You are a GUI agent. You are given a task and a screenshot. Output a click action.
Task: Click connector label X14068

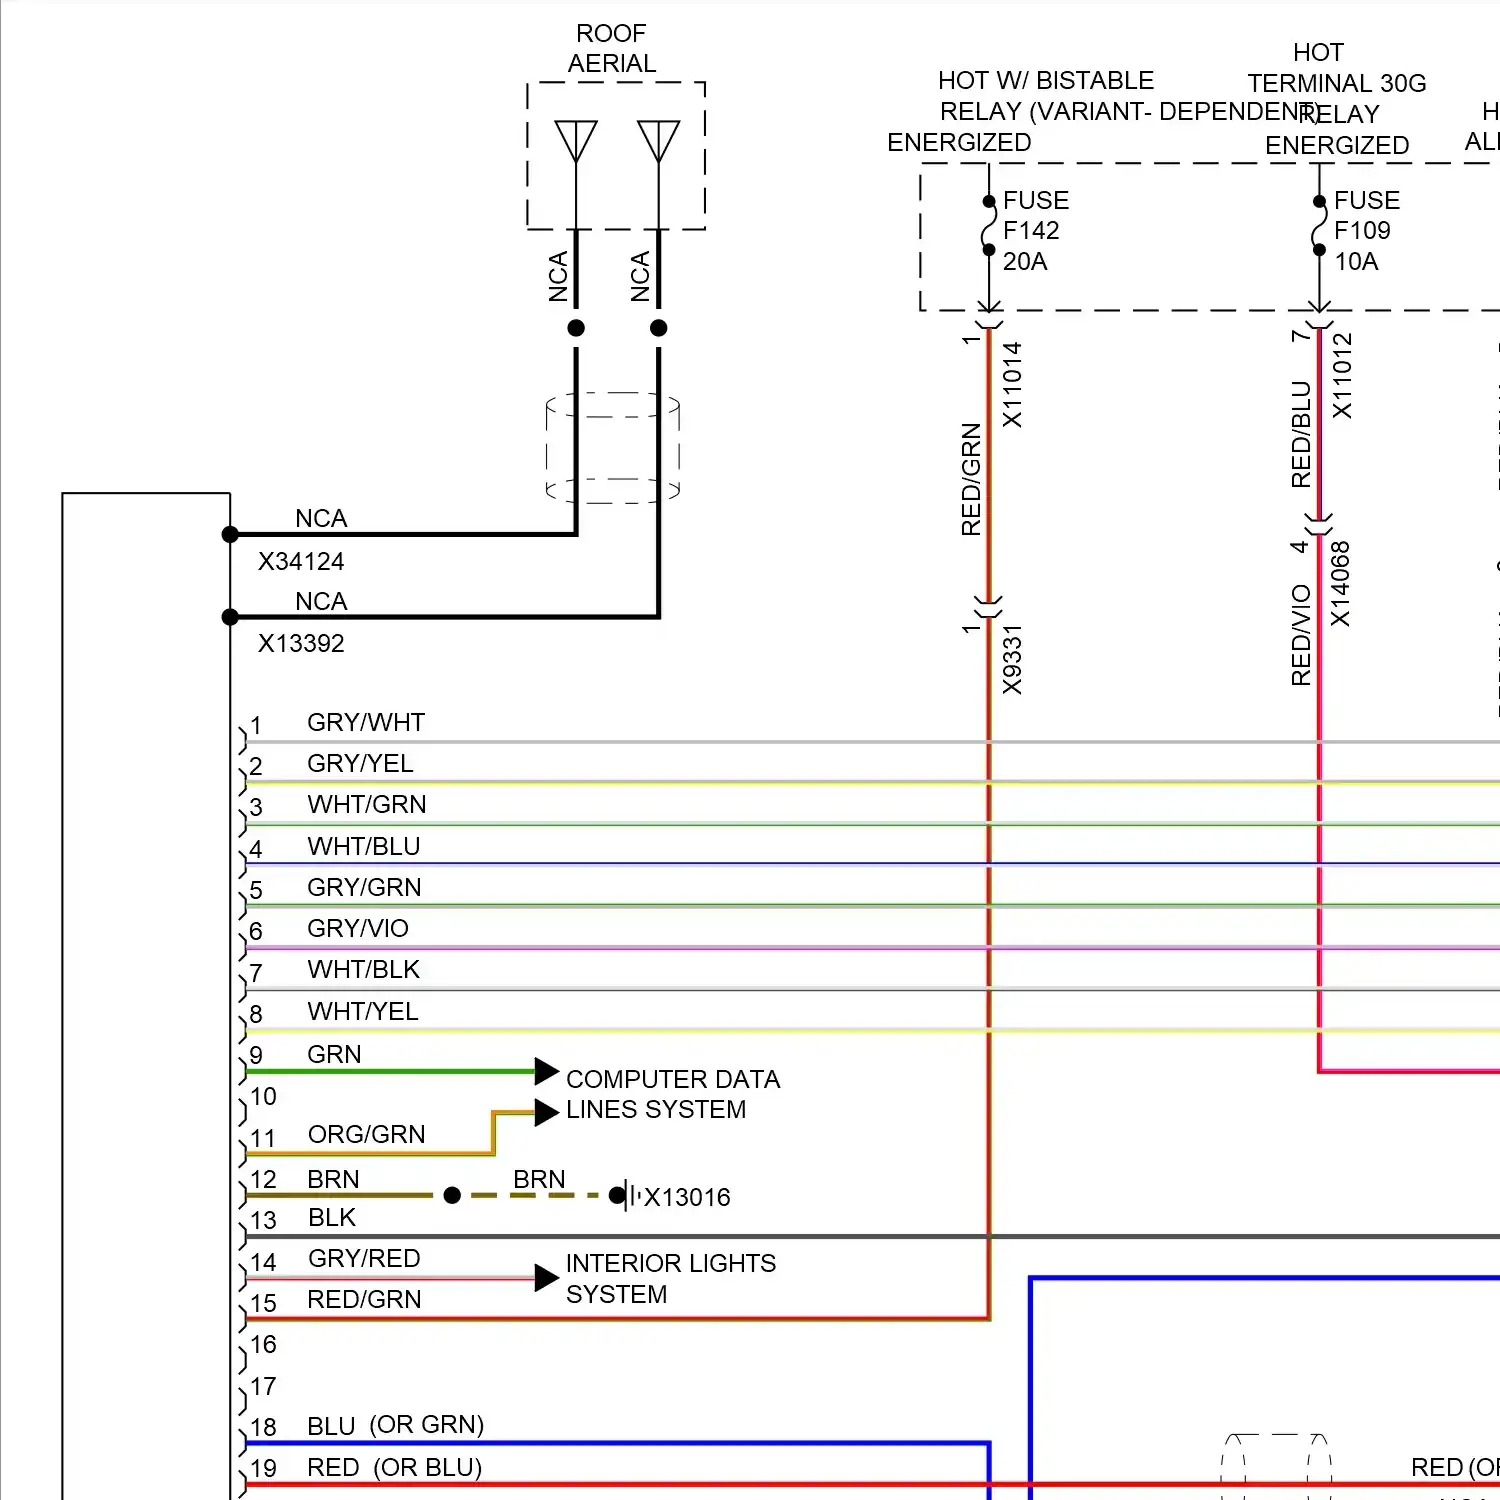coord(1341,584)
